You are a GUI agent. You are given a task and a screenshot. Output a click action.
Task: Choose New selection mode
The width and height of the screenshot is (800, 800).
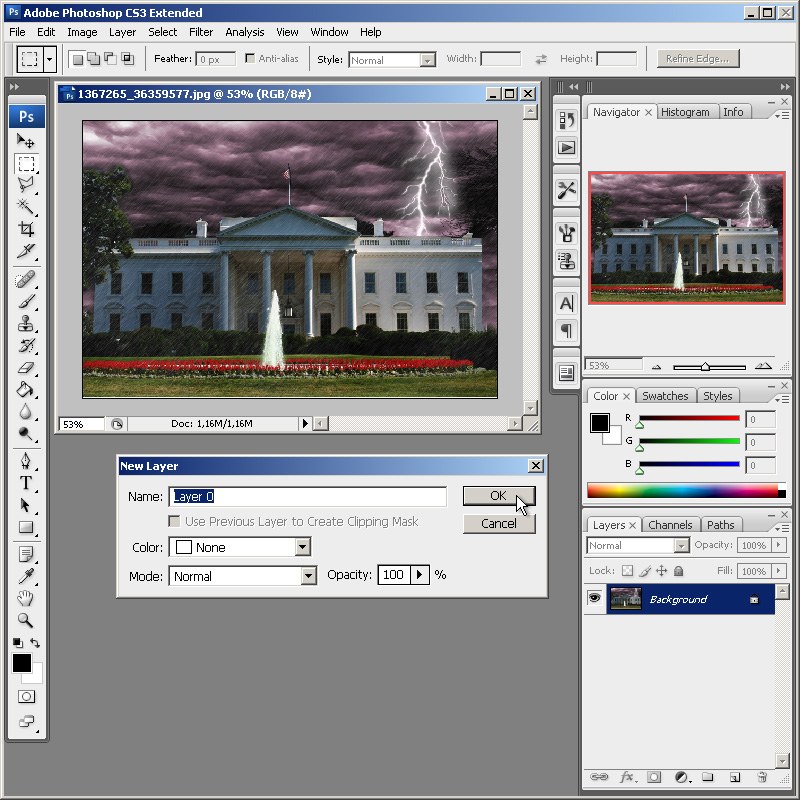pos(78,59)
